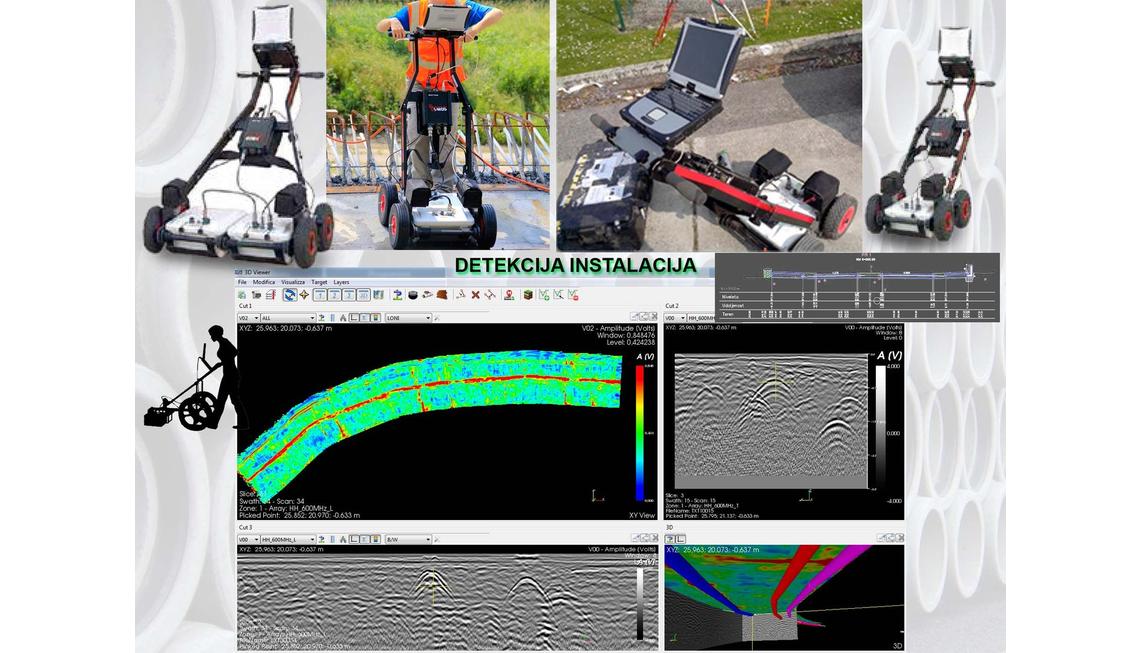
Task: Open the V02 channel dropdown in Cut 1
Action: [248, 318]
